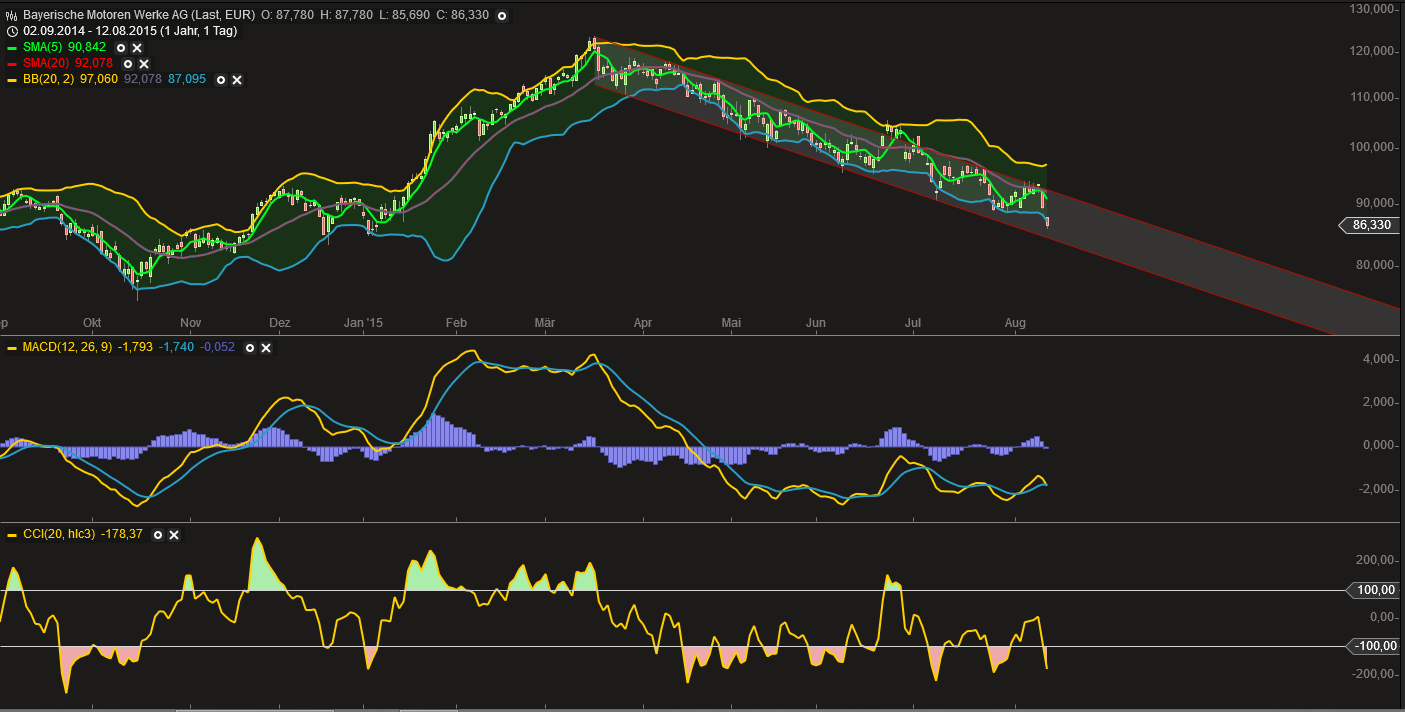
Task: Remove the SMA(5) indicator
Action: 137,47
